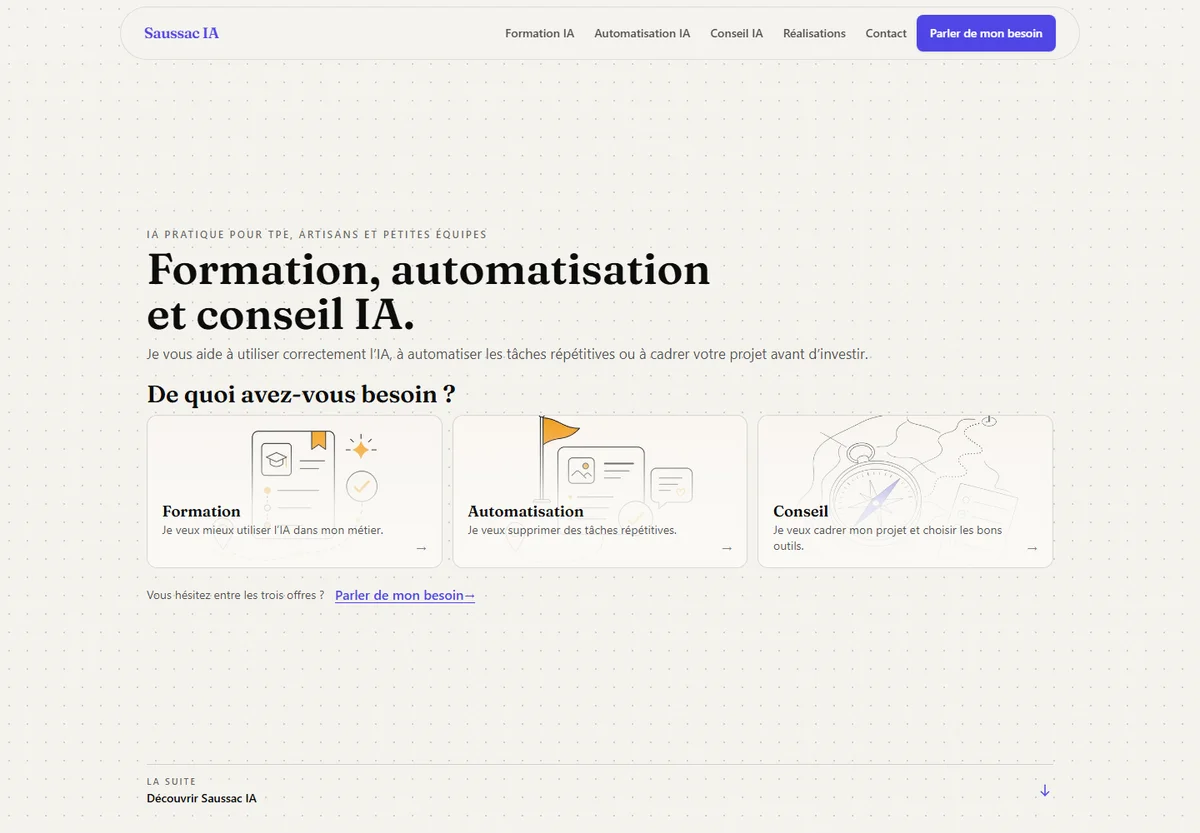Screen dimensions: 1200x833
Task: Open the Automatisation card title
Action: click(x=525, y=511)
